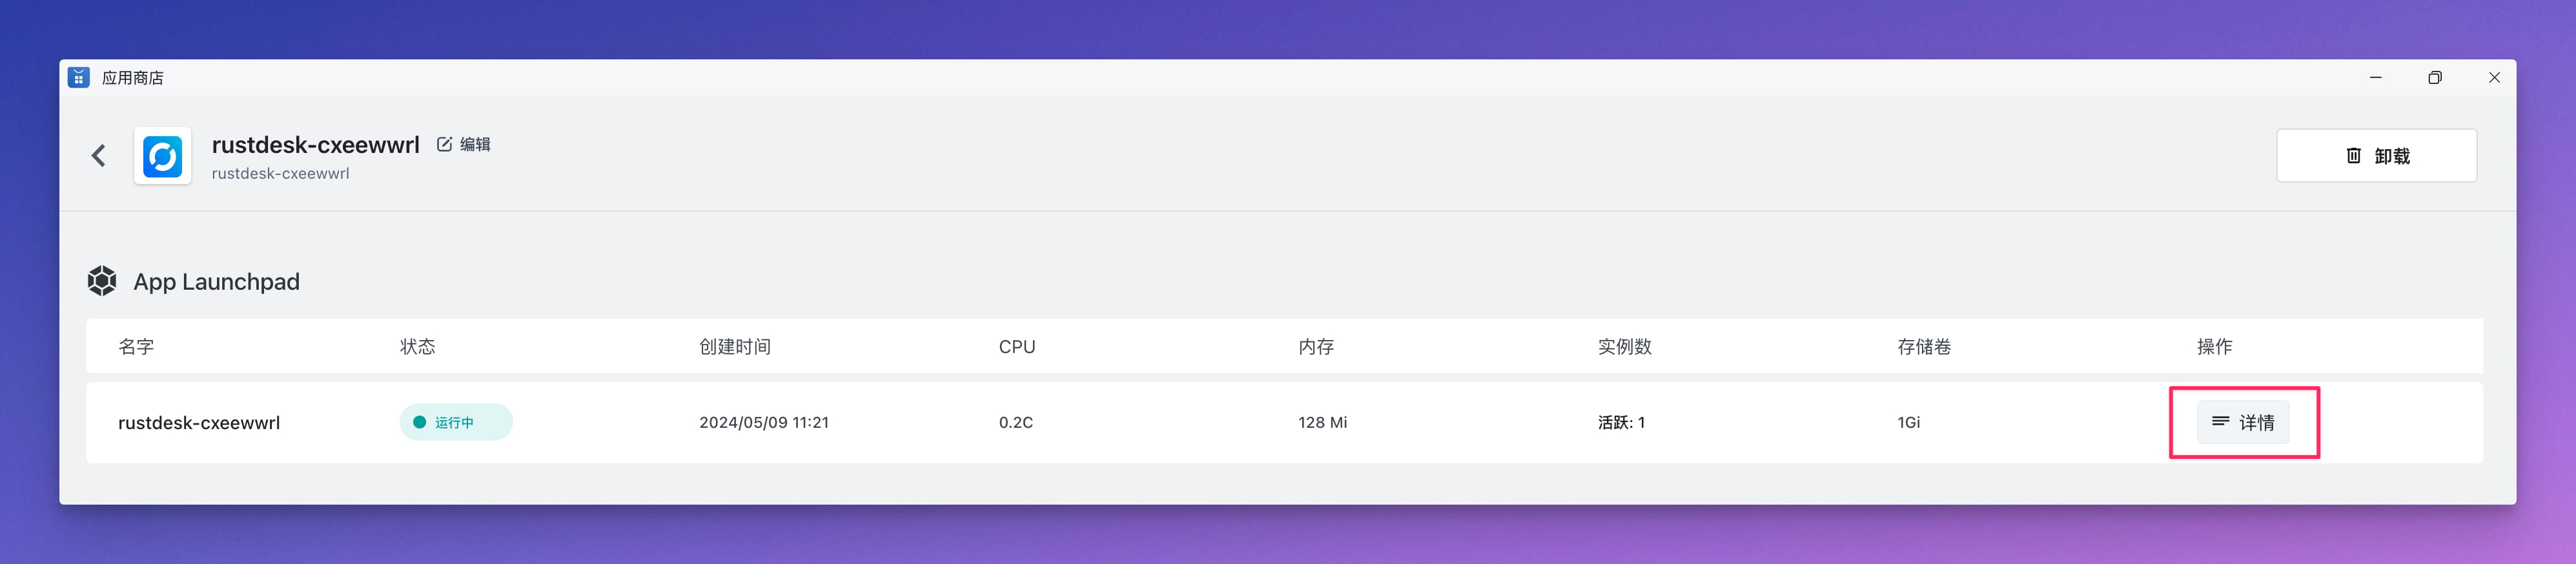This screenshot has height=564, width=2576.
Task: Open 详情 for rustdesk-cxeewwrl
Action: pyautogui.click(x=2243, y=422)
